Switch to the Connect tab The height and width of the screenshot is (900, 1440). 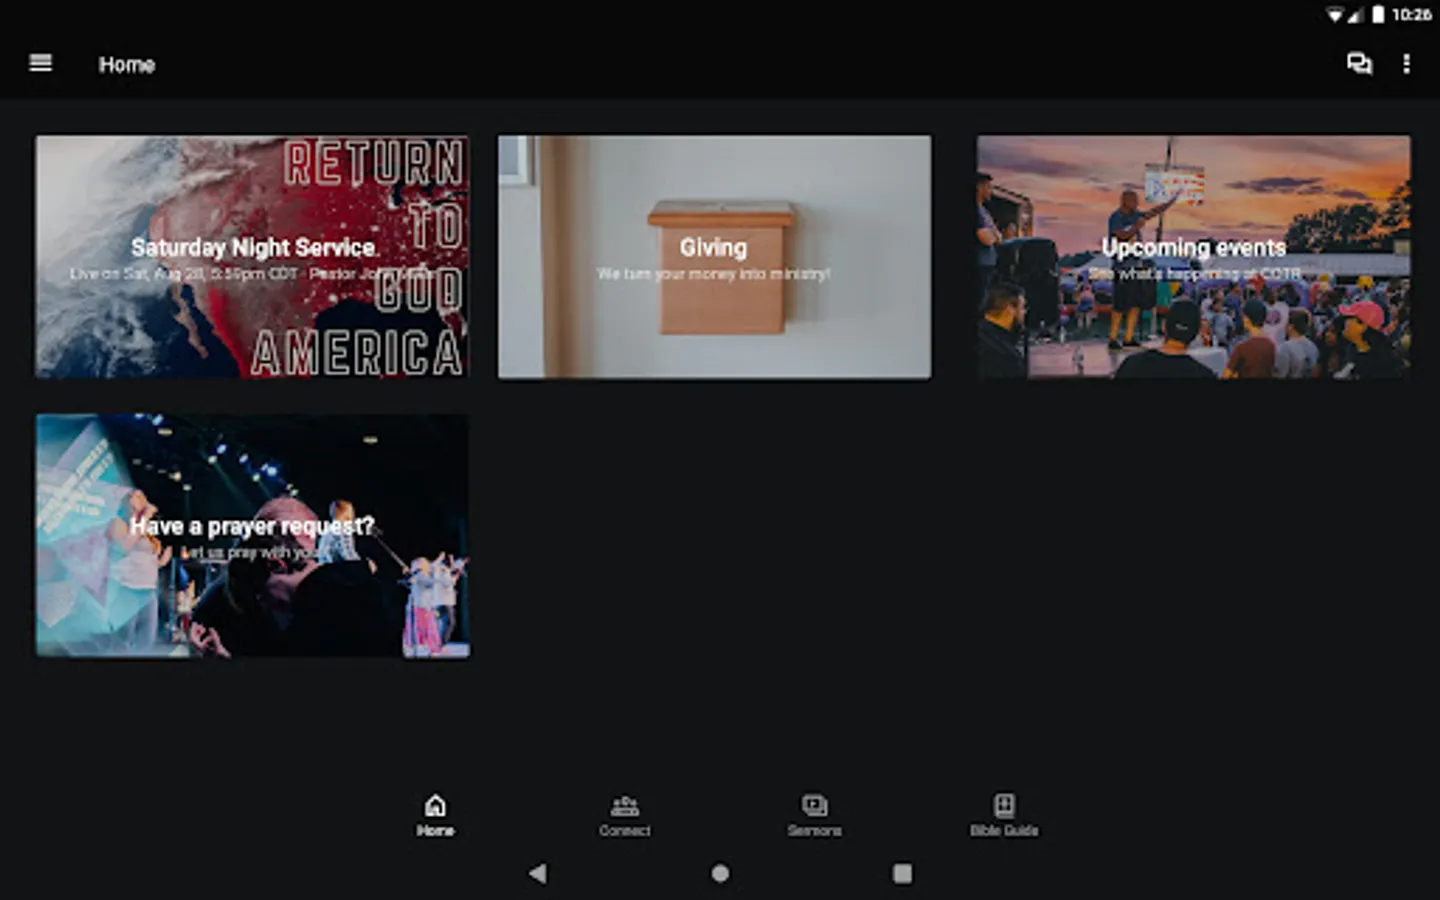(625, 815)
